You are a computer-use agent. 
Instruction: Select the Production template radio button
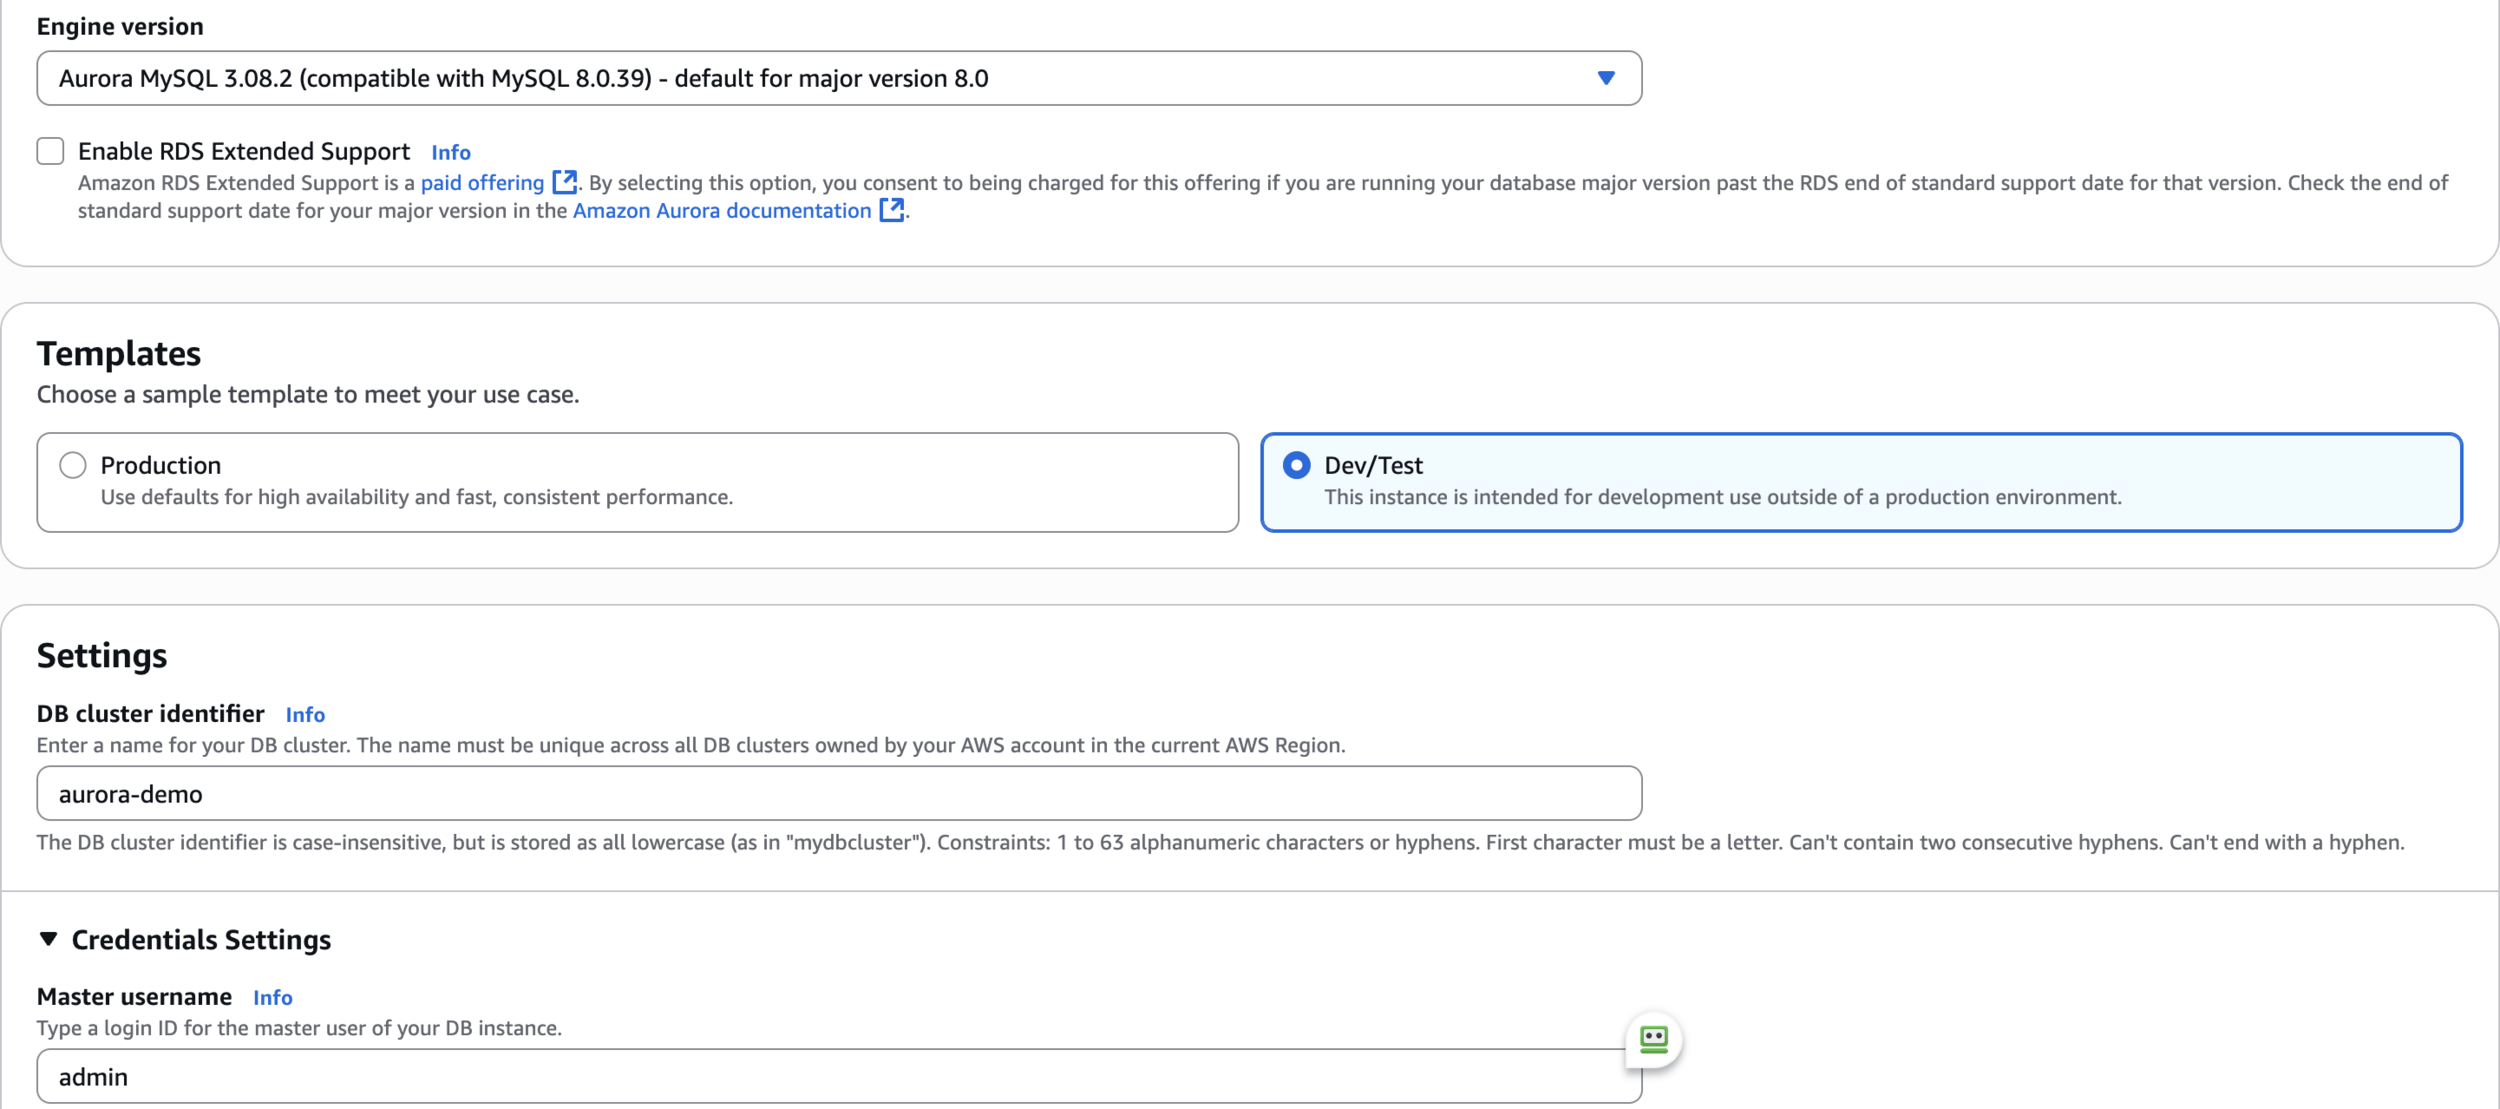pos(73,465)
